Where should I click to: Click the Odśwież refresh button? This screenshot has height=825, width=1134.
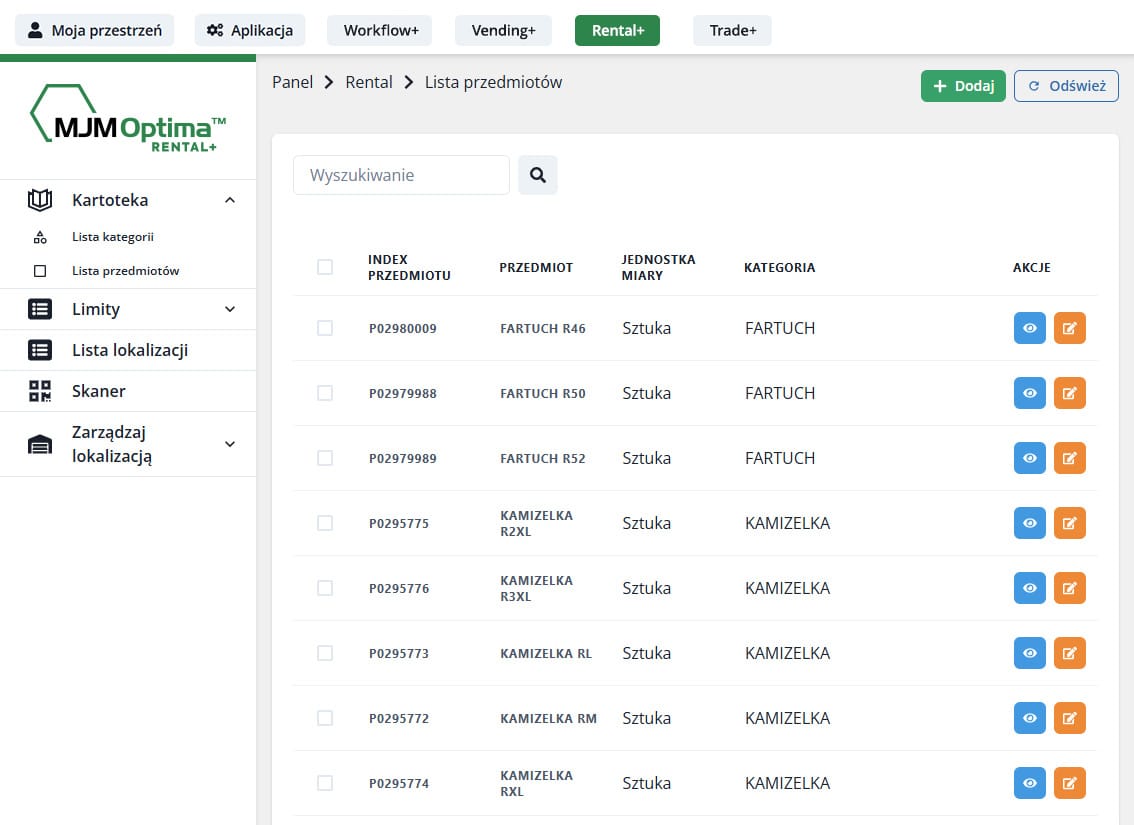pyautogui.click(x=1066, y=86)
